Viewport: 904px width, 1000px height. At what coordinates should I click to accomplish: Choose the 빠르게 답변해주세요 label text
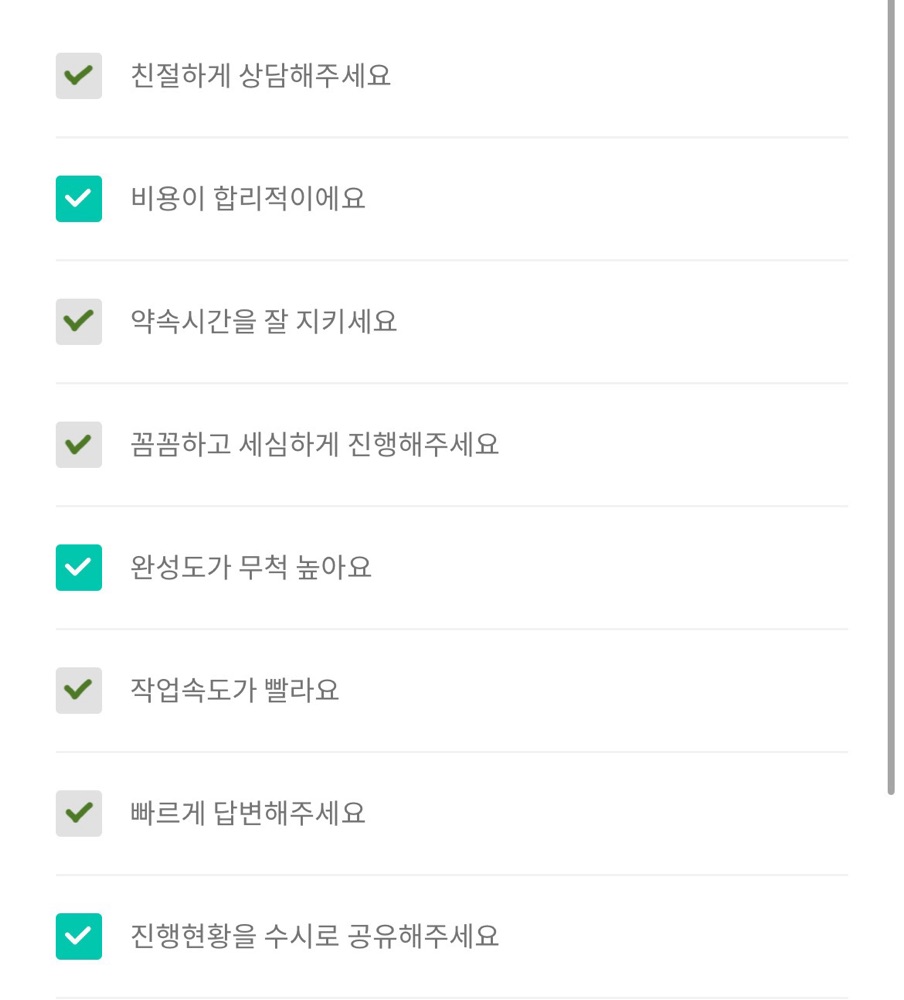pyautogui.click(x=248, y=813)
